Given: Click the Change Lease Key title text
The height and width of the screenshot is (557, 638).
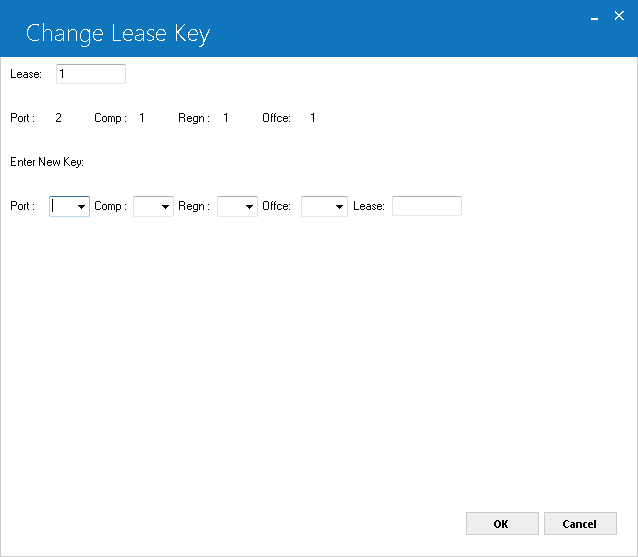Looking at the screenshot, I should (x=118, y=34).
